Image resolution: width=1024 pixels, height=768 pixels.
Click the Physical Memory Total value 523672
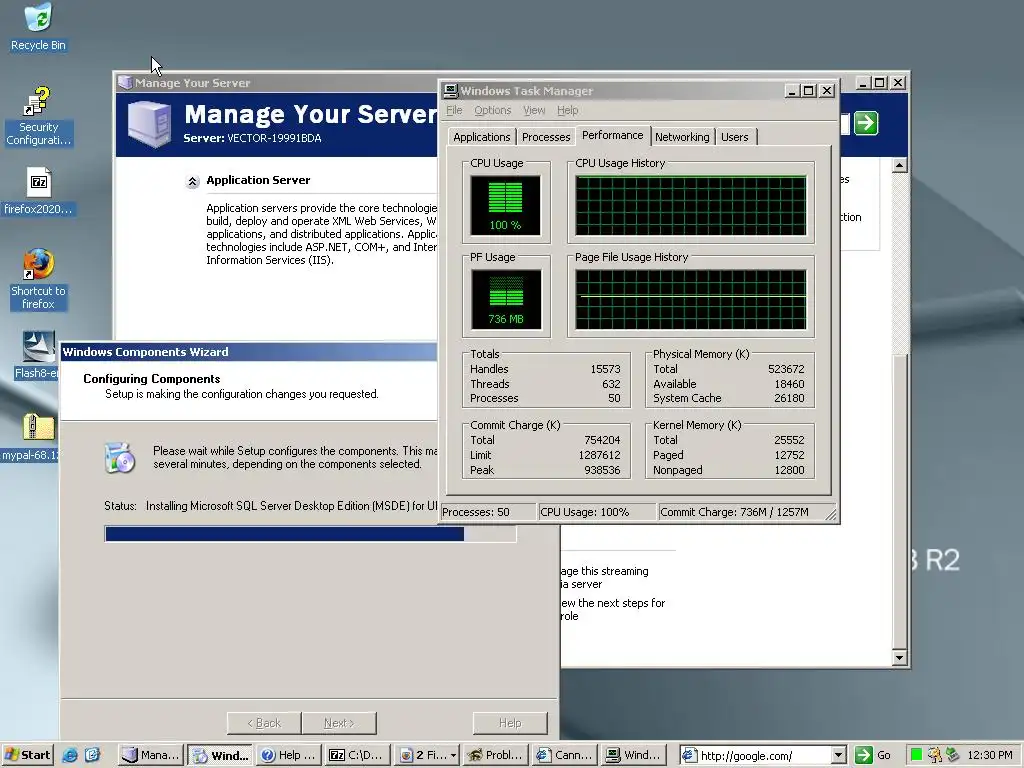(x=786, y=369)
